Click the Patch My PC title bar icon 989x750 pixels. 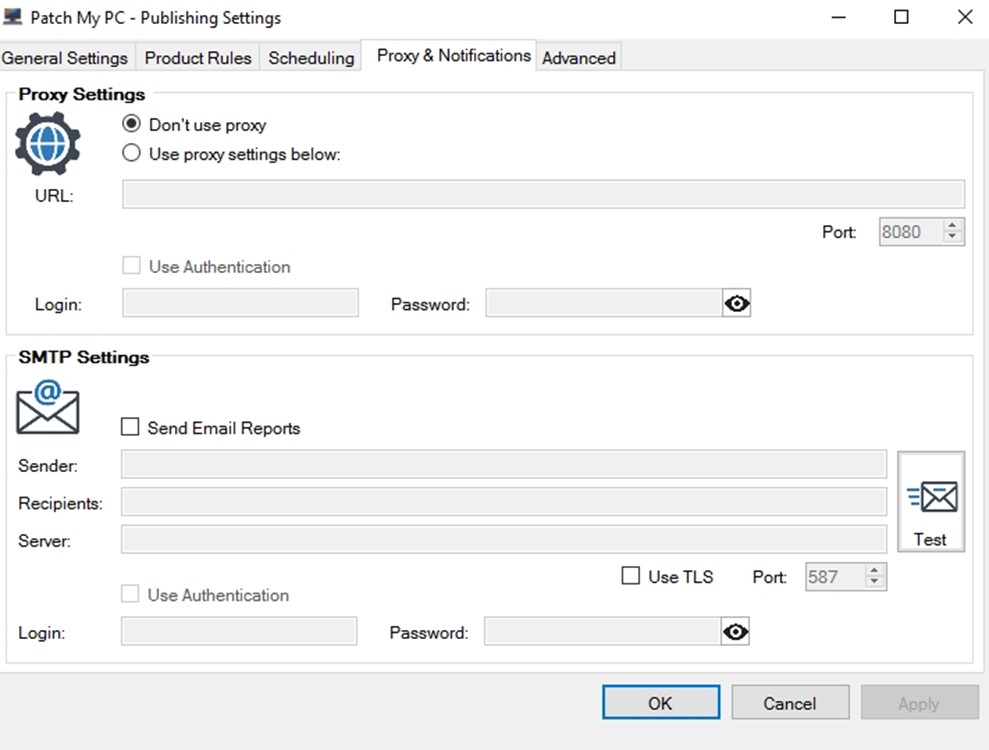coord(13,16)
